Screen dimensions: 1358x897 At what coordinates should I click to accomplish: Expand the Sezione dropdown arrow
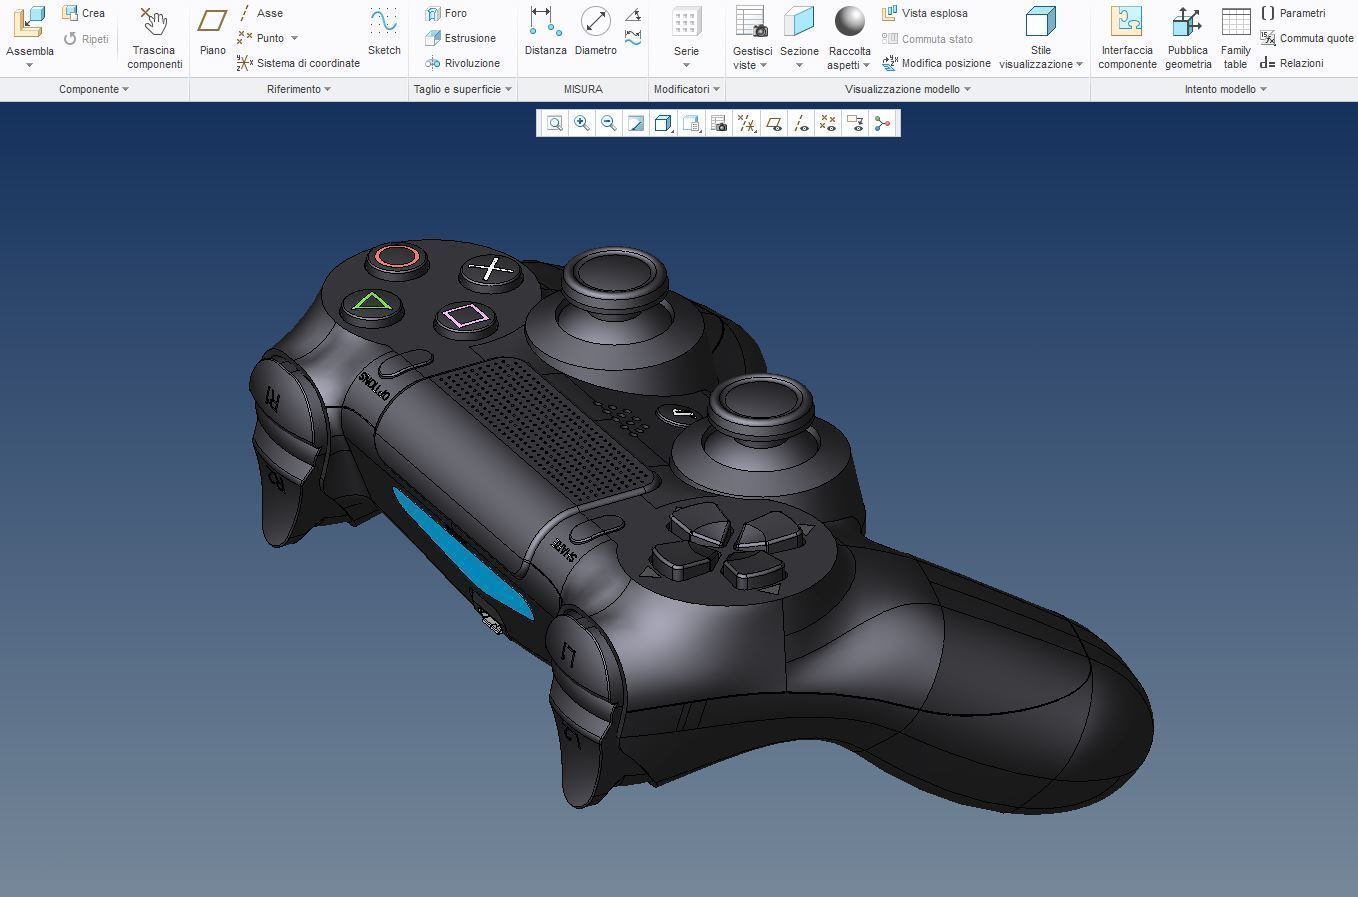(x=799, y=65)
